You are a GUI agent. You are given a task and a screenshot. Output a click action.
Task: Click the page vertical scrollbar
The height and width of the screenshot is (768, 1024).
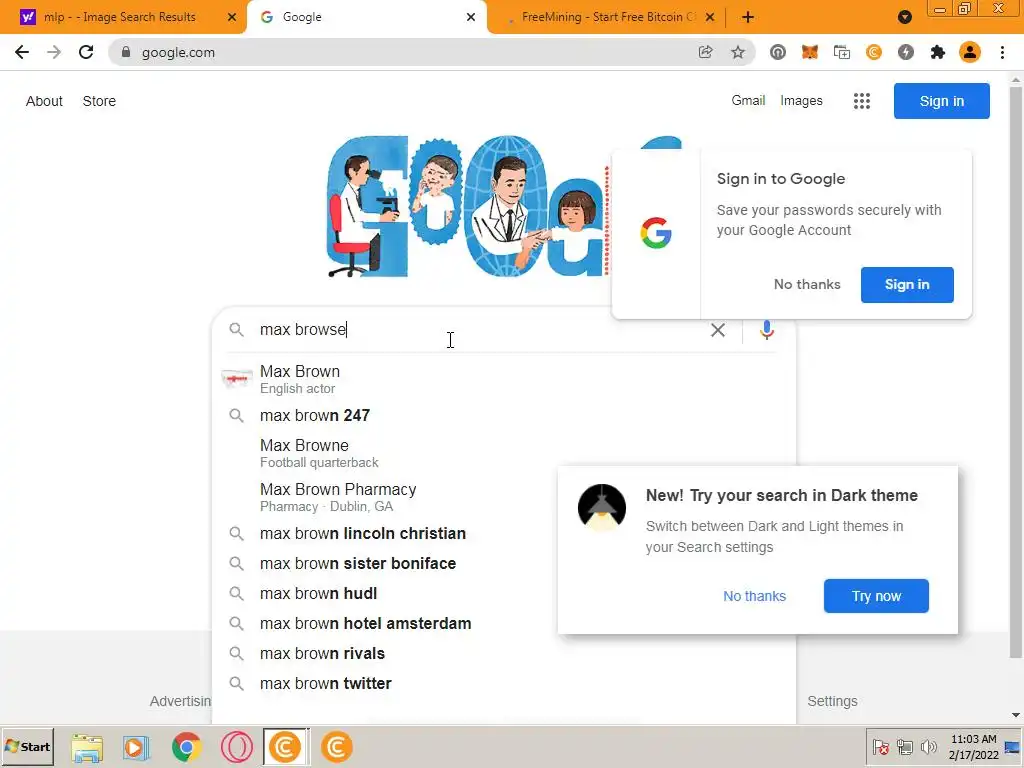click(x=1016, y=372)
